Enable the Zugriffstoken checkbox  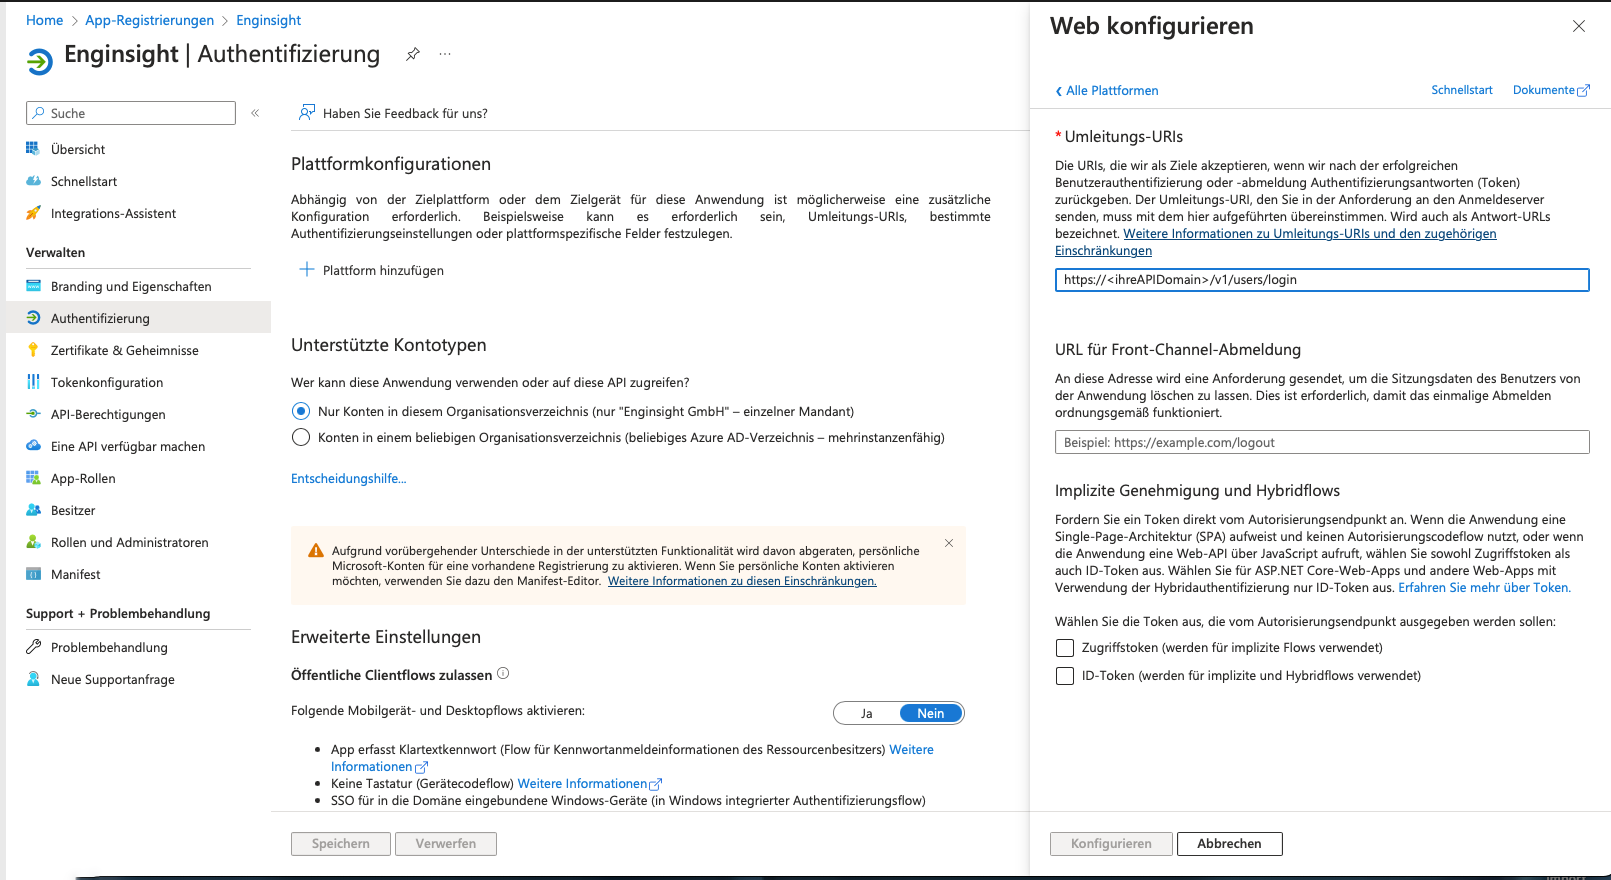coord(1065,648)
